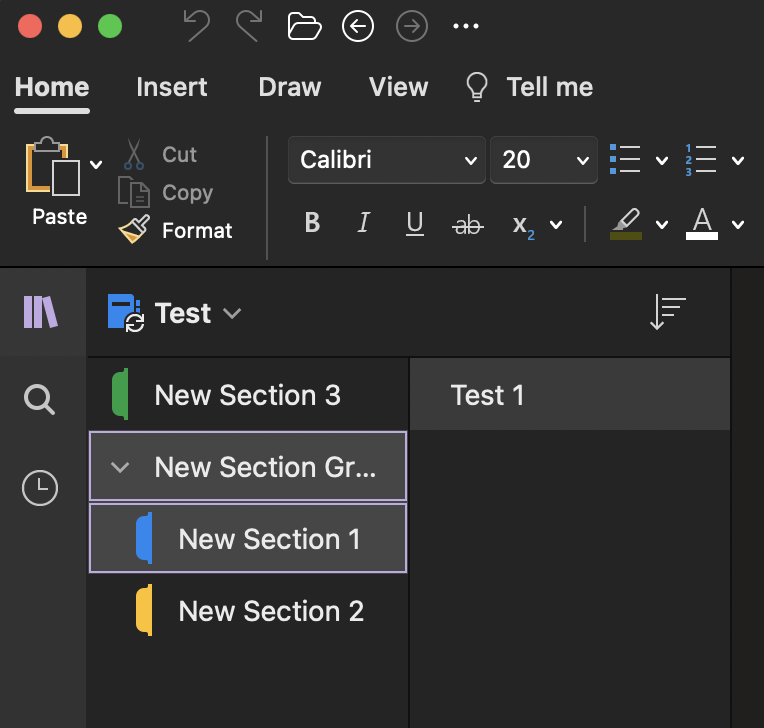This screenshot has width=764, height=728.
Task: Select the New Section Gr... group
Action: click(248, 466)
